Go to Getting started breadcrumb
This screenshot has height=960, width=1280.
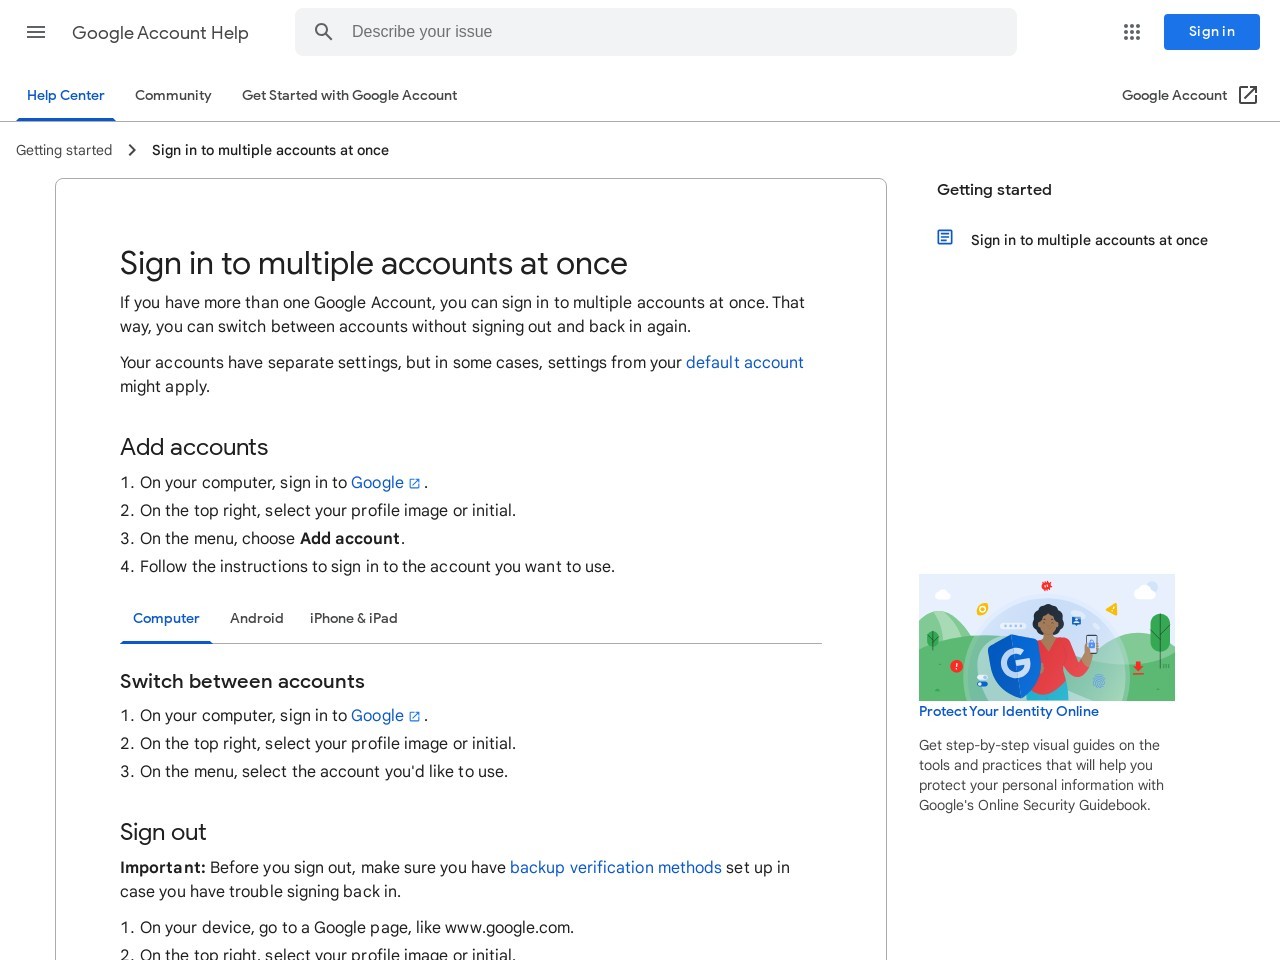[64, 150]
